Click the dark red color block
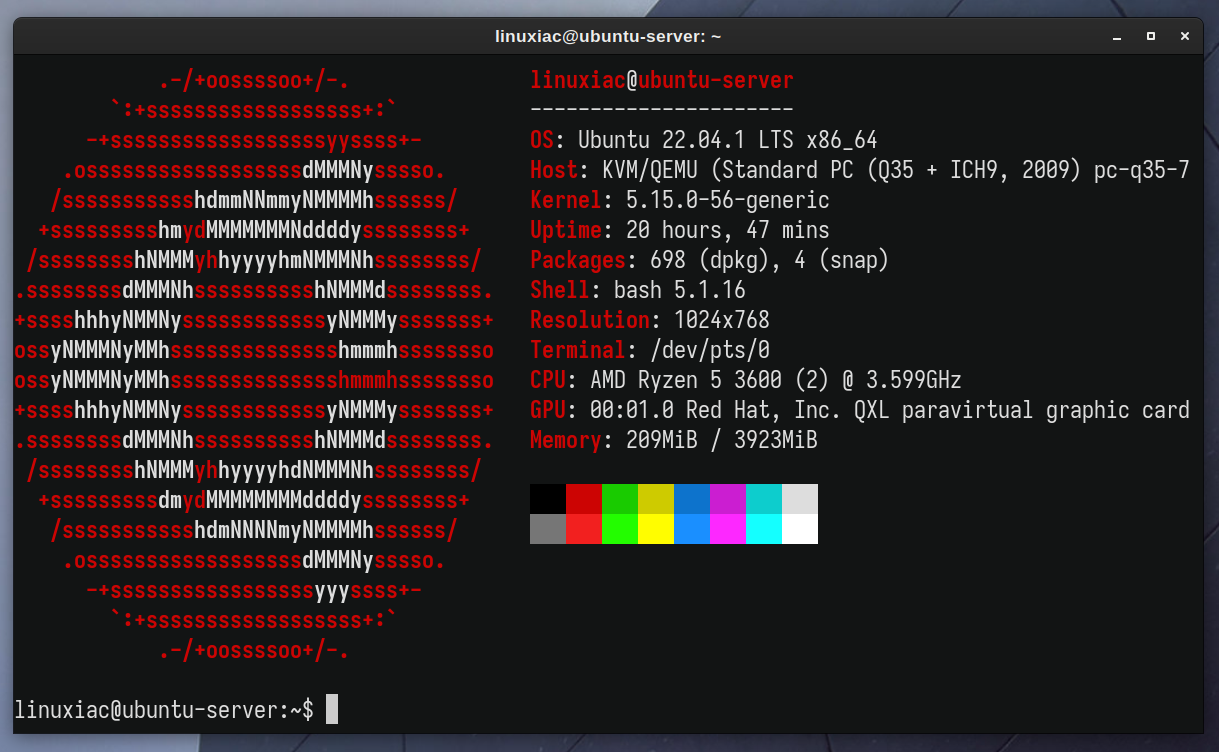The image size is (1219, 752). coord(584,499)
